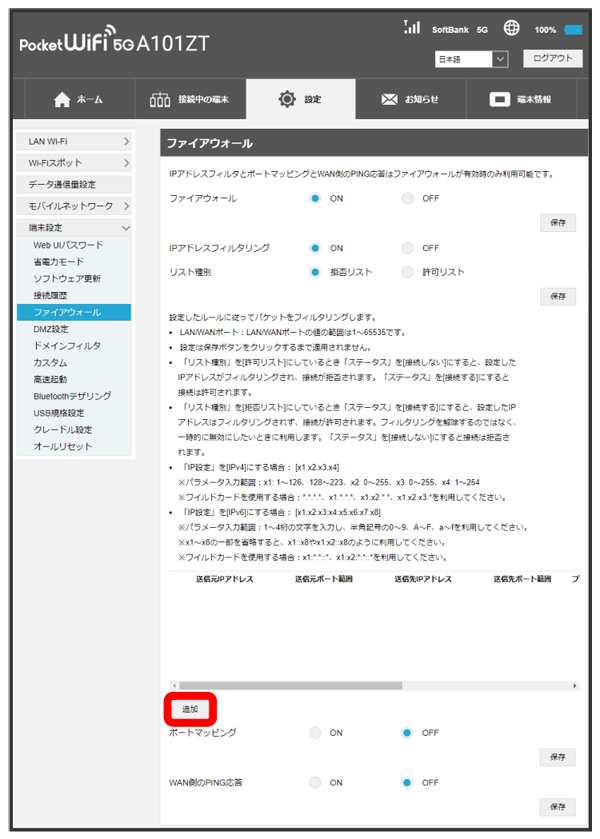Turn WAN側のPING応答 ON
Viewport: 600px width, 839px height.
coord(316,782)
